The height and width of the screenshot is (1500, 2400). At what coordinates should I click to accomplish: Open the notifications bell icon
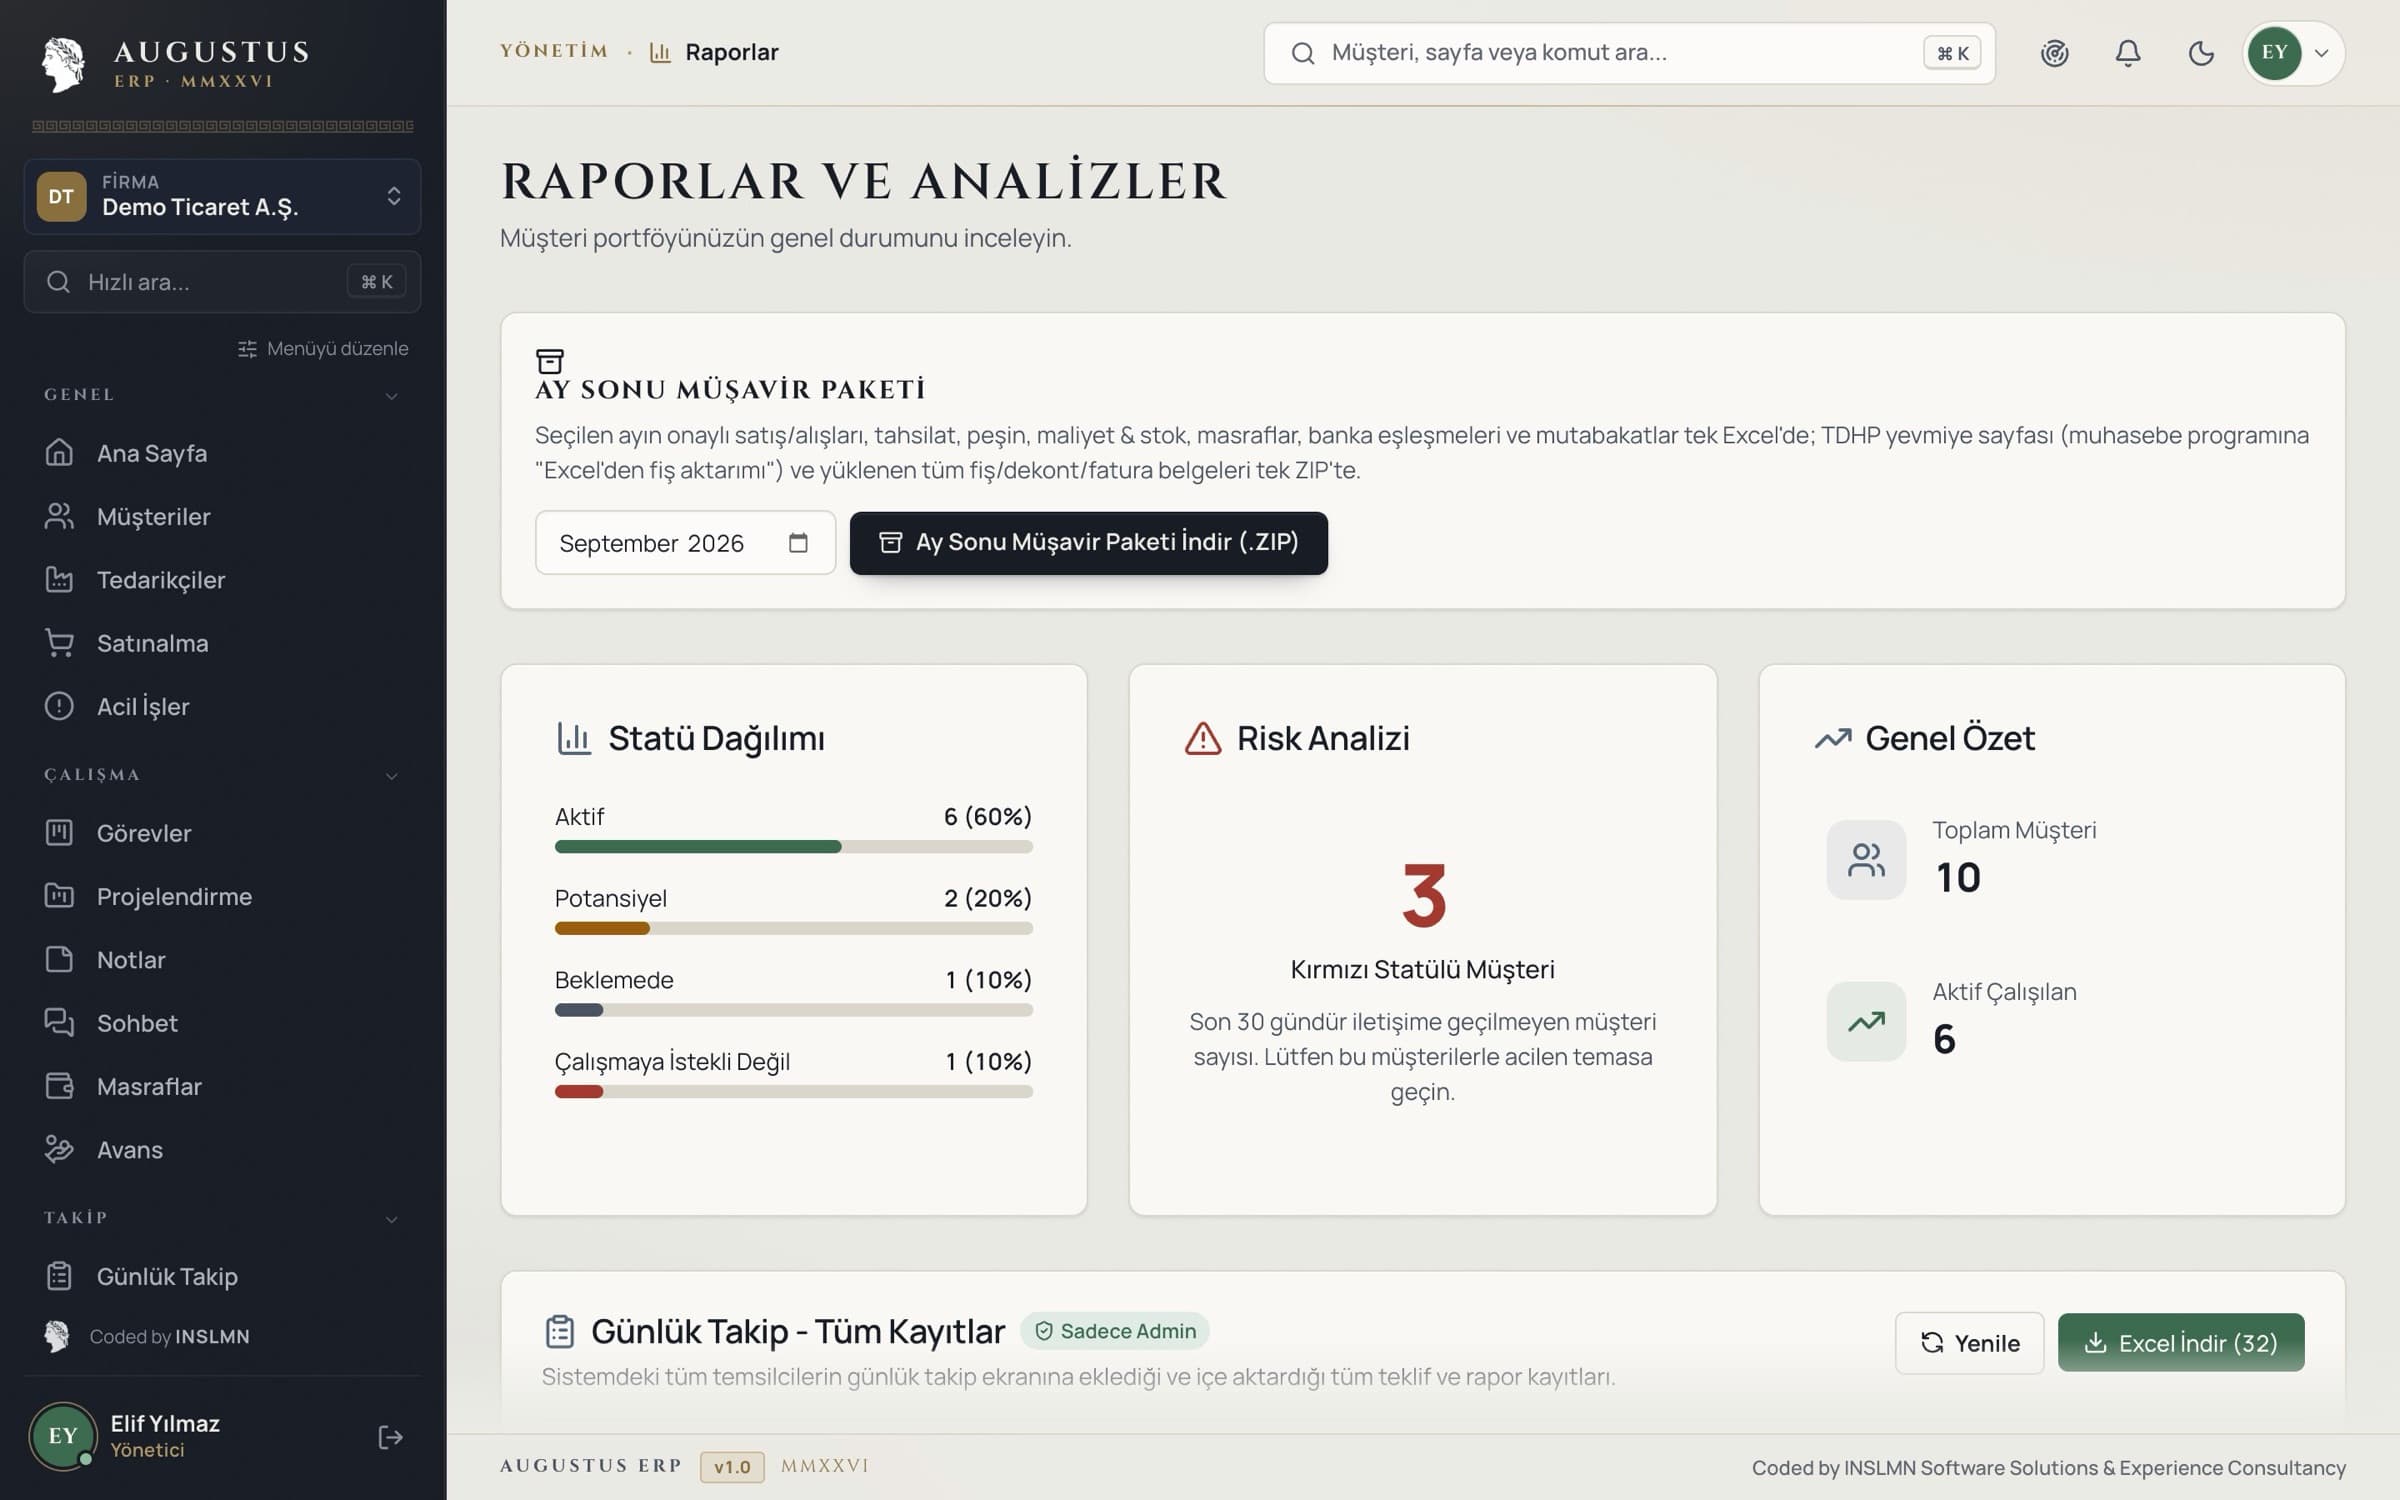pyautogui.click(x=2127, y=53)
